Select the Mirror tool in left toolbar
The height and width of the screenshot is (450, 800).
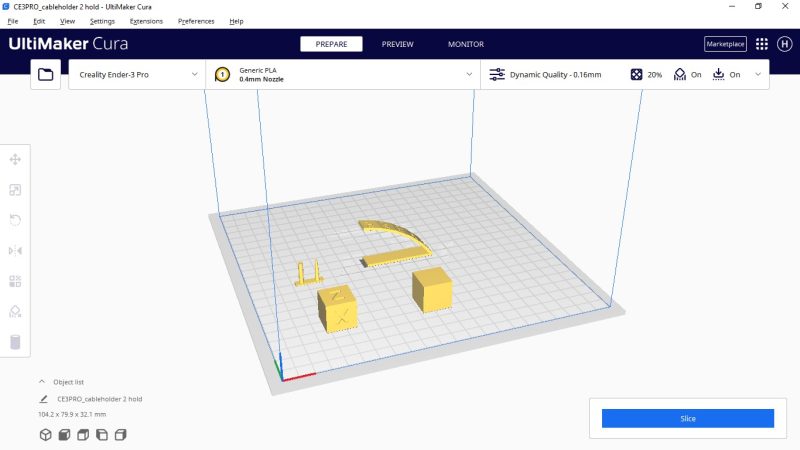point(15,251)
